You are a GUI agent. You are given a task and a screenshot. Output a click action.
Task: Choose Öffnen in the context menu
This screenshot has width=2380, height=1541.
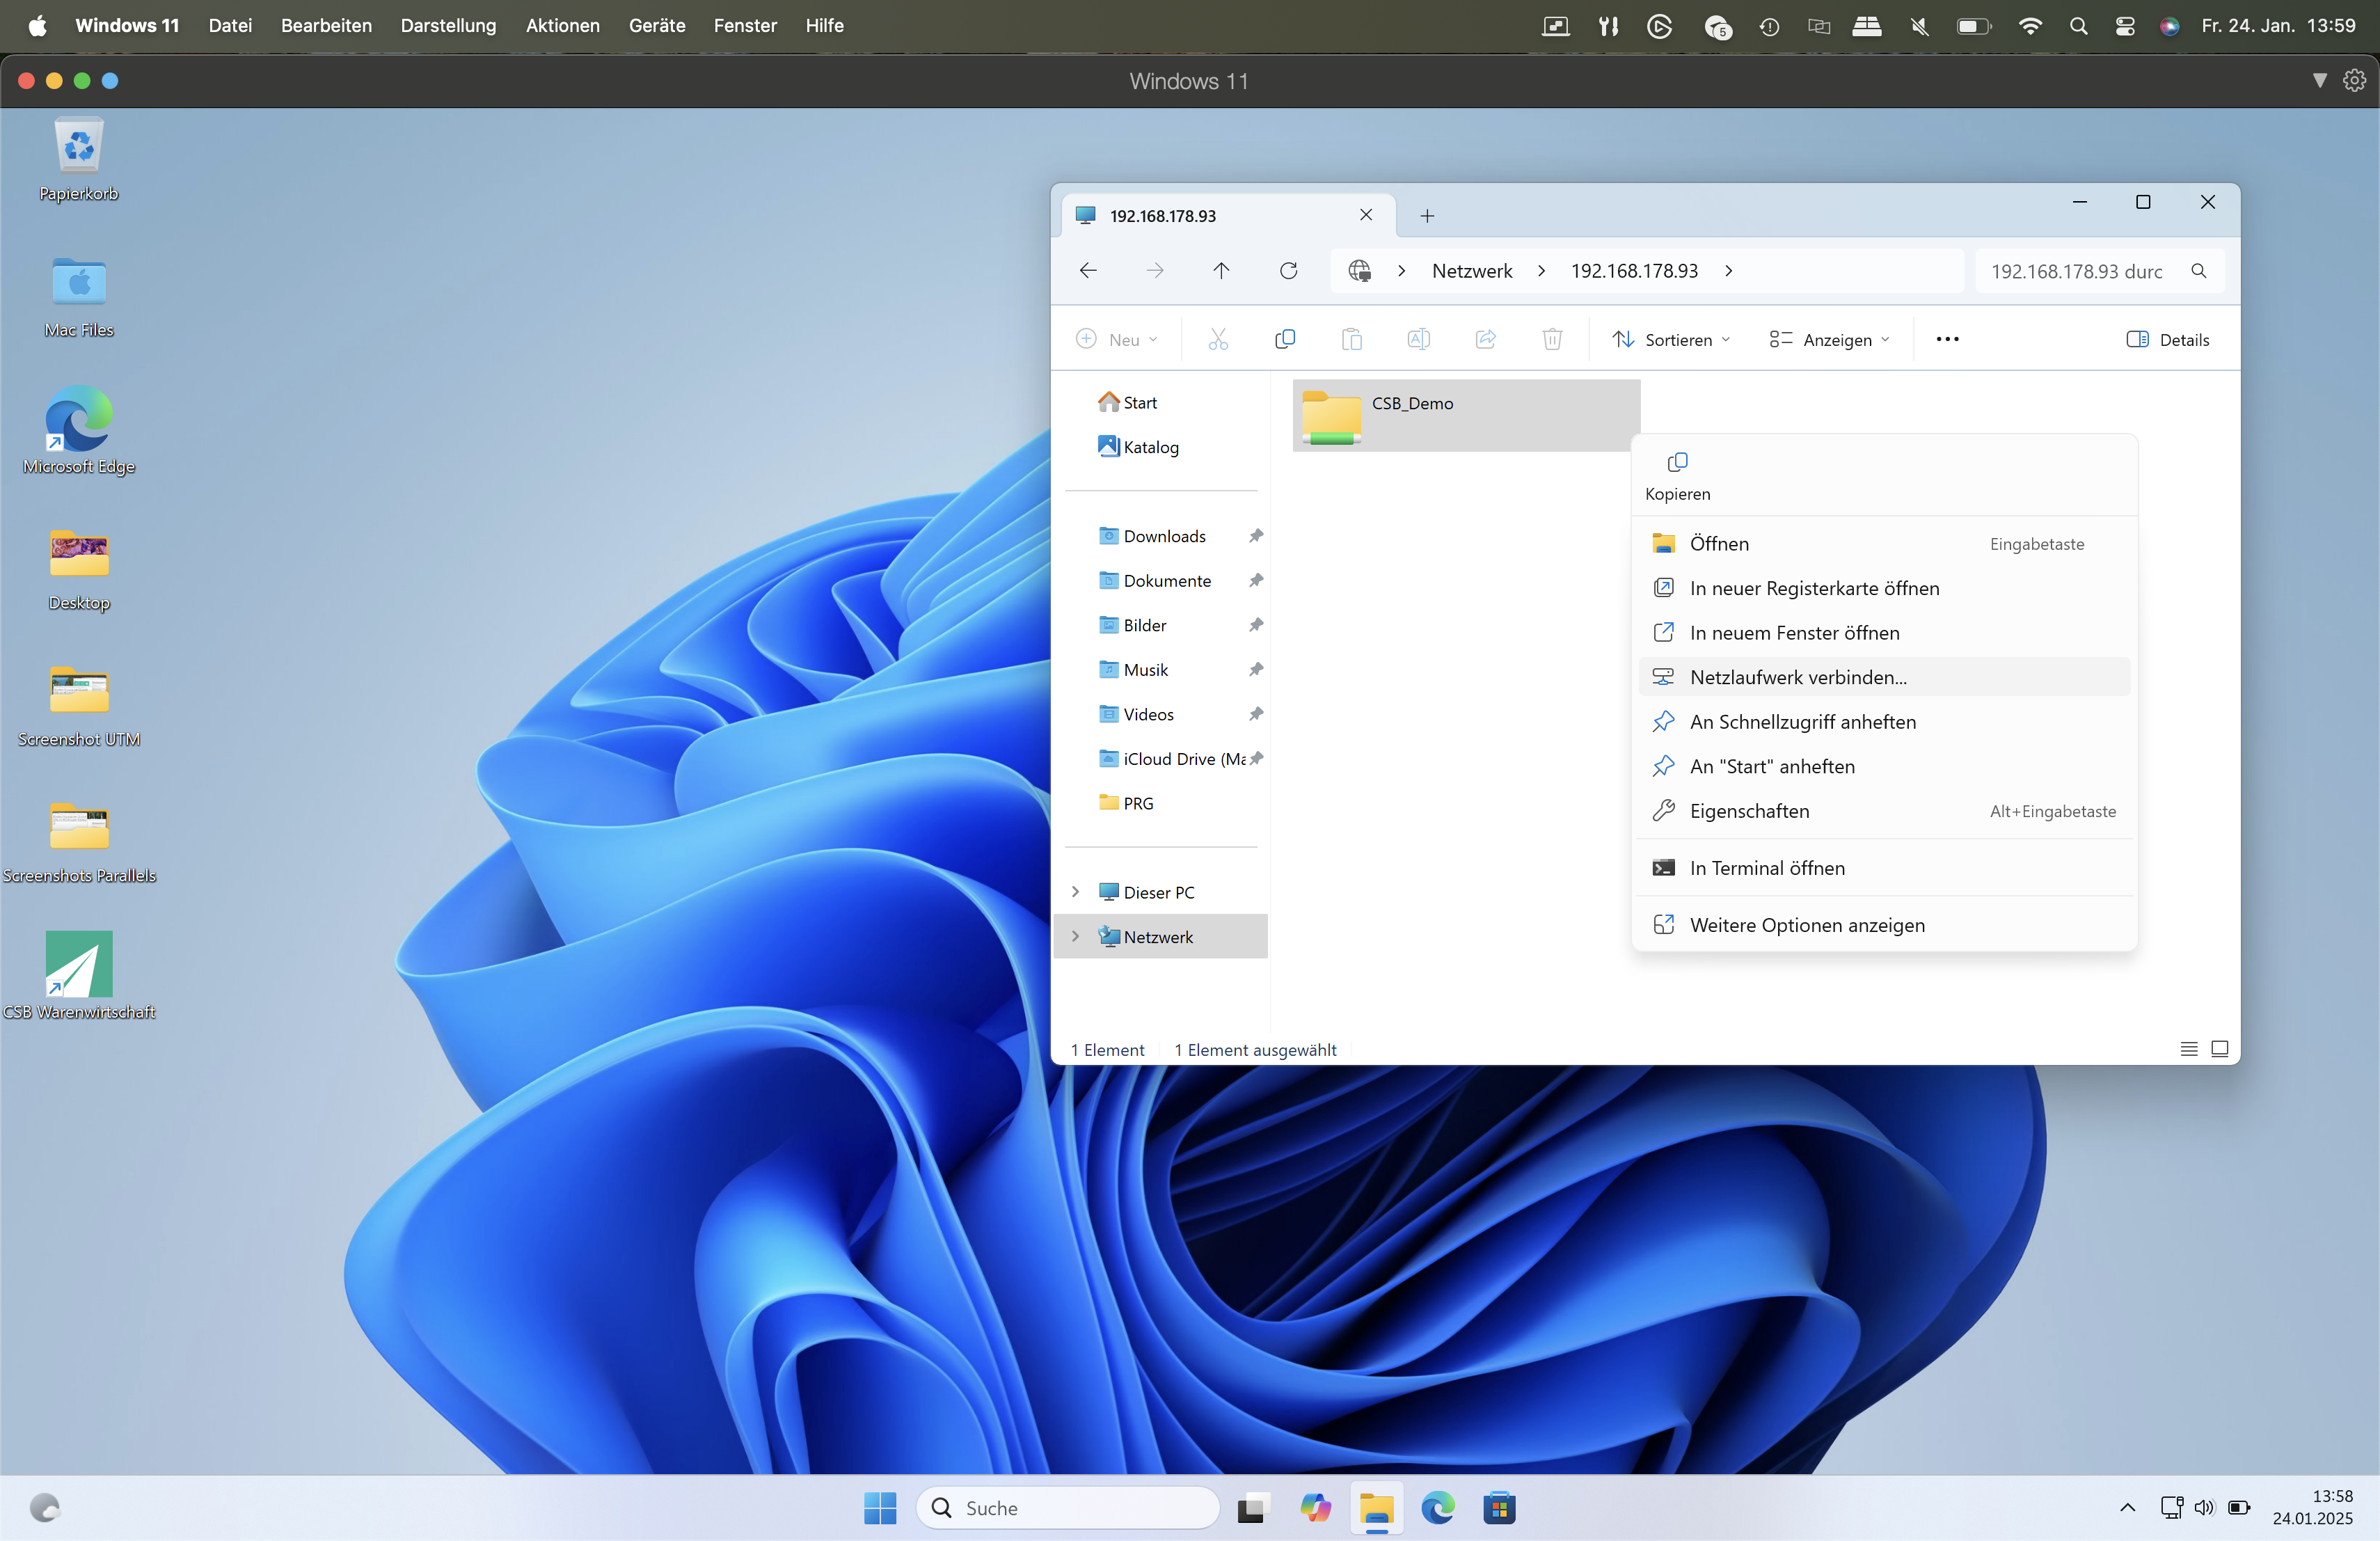[x=1884, y=544]
